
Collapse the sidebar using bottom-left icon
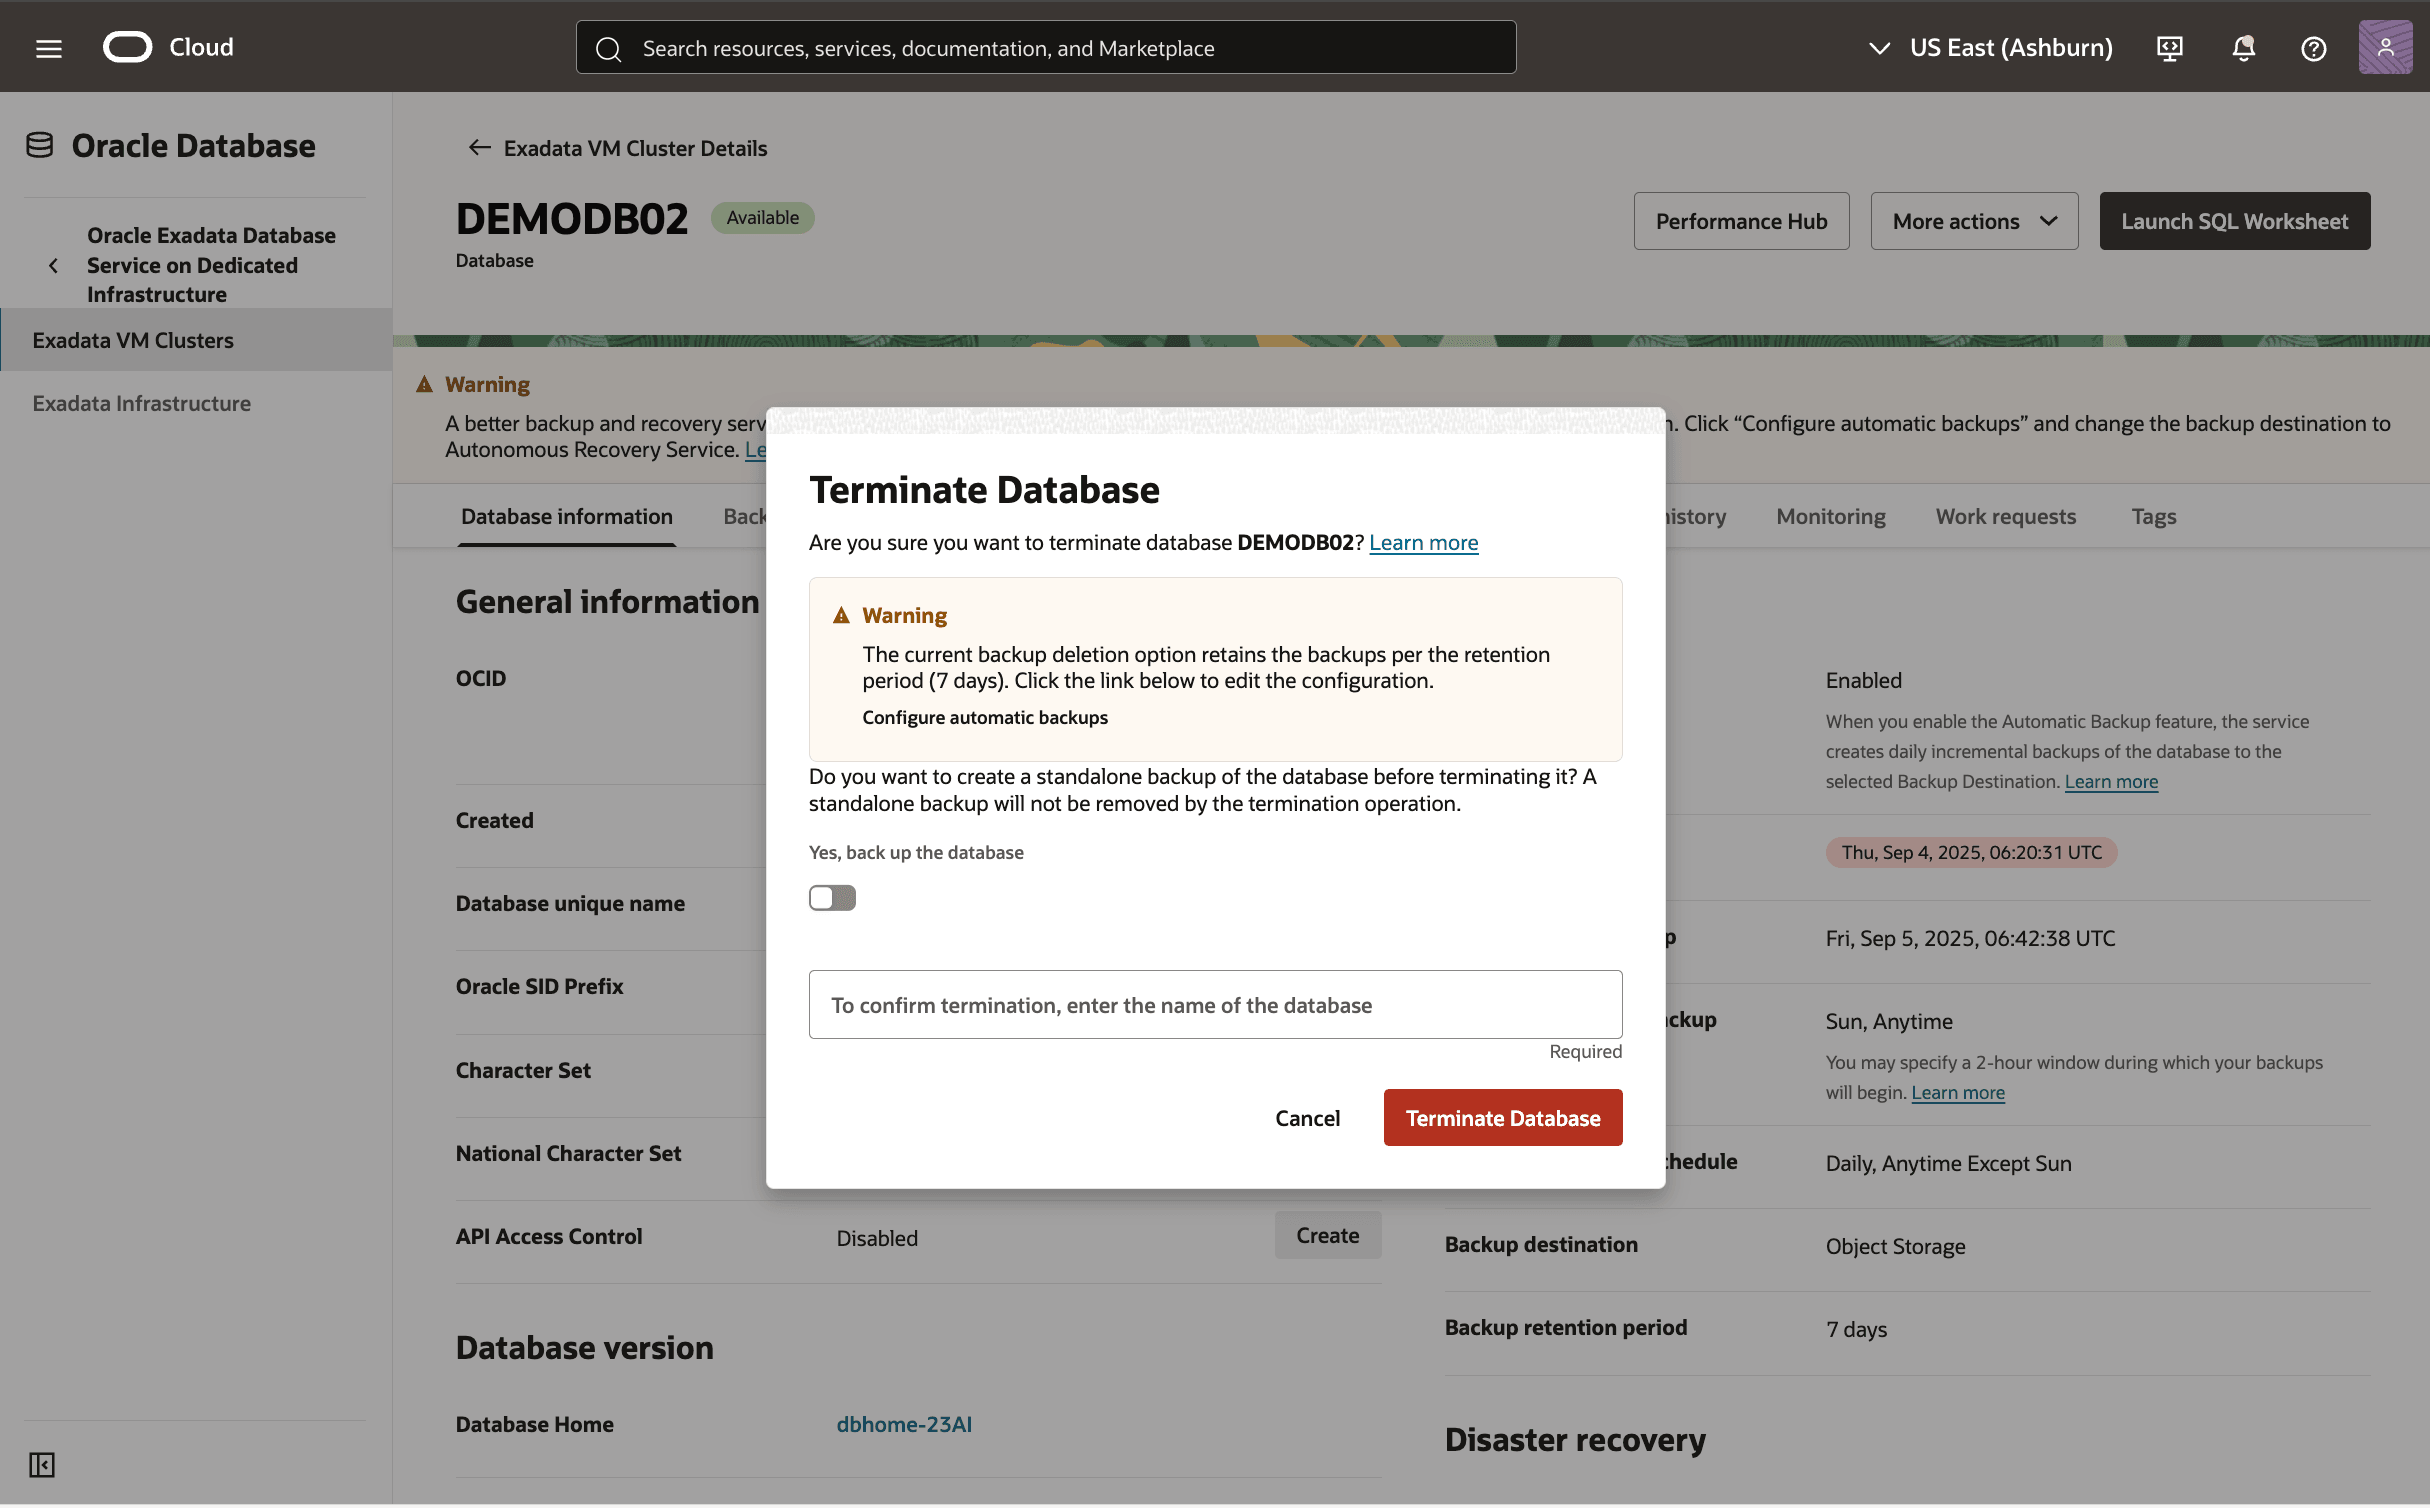click(41, 1465)
